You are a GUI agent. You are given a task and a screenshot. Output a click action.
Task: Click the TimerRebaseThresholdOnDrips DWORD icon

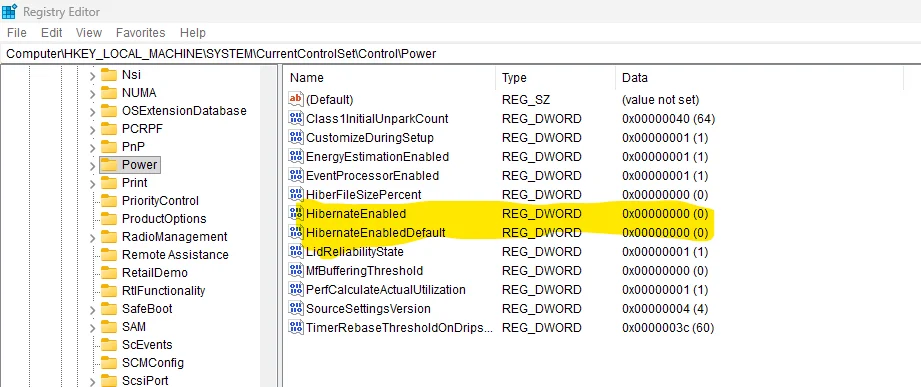tap(295, 327)
